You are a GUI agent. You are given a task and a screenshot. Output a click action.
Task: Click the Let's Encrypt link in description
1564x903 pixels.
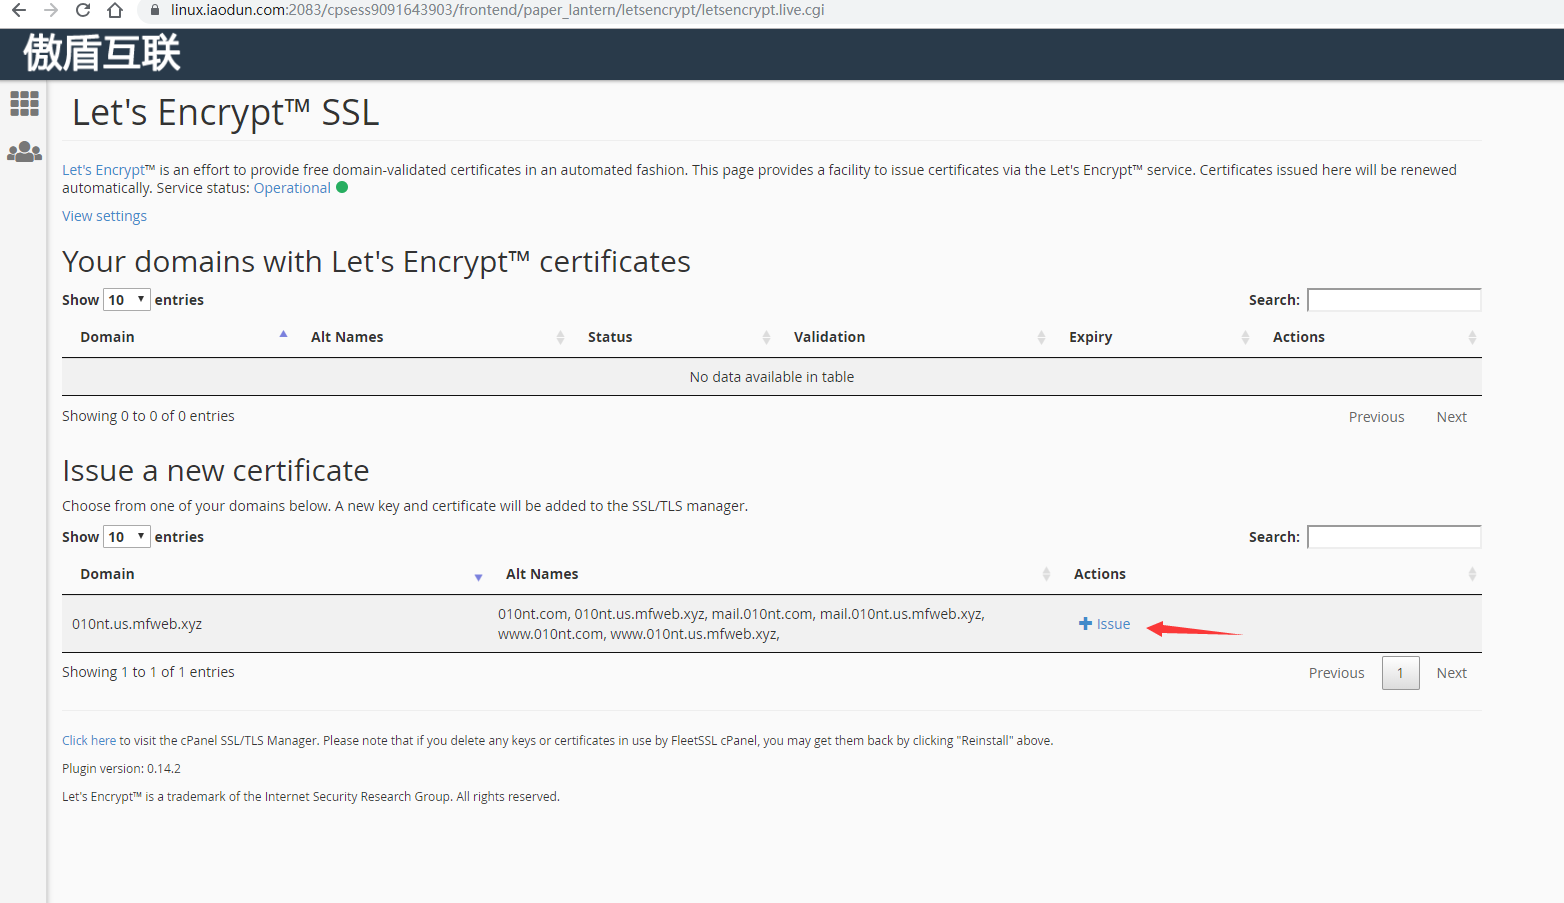pos(103,170)
